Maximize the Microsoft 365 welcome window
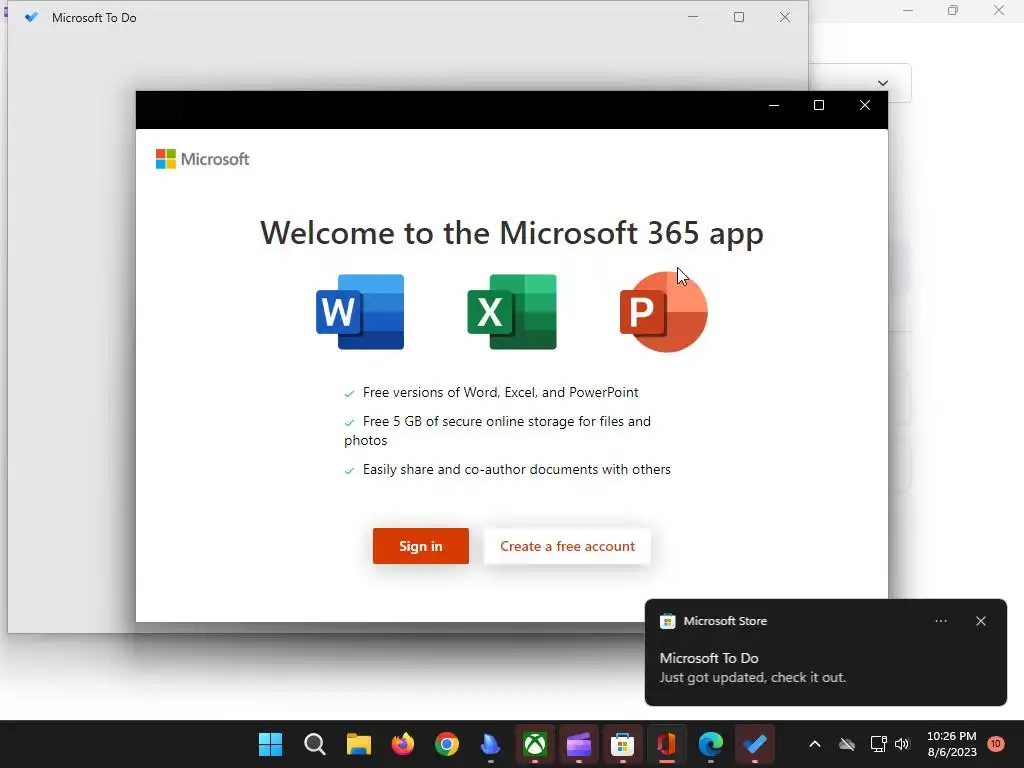Image resolution: width=1024 pixels, height=768 pixels. point(819,105)
